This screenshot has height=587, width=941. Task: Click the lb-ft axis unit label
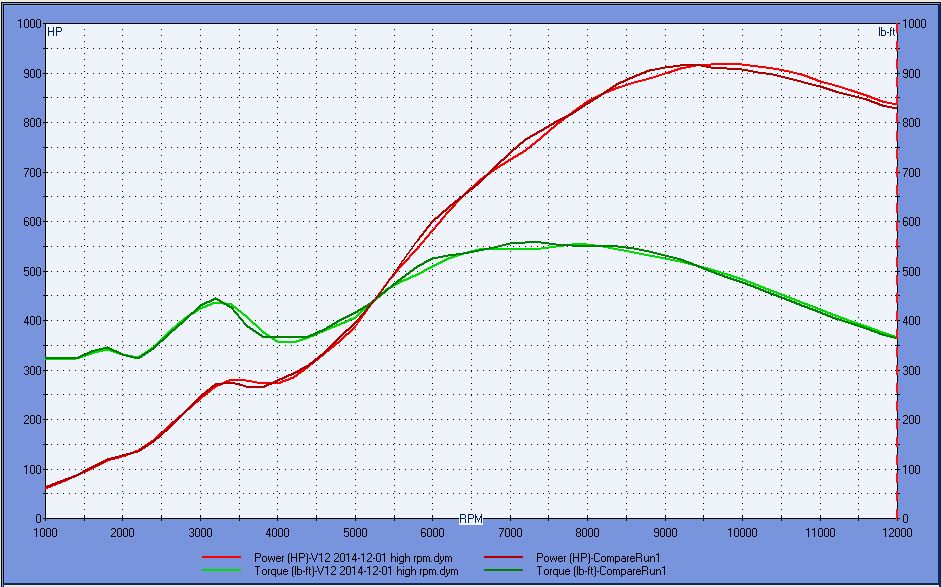click(x=886, y=32)
